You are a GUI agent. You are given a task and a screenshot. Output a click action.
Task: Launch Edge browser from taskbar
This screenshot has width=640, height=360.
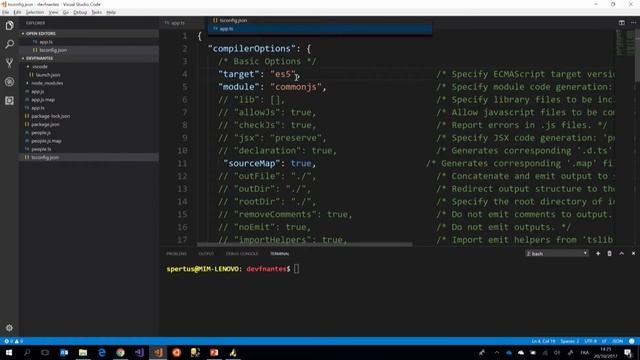point(102,353)
